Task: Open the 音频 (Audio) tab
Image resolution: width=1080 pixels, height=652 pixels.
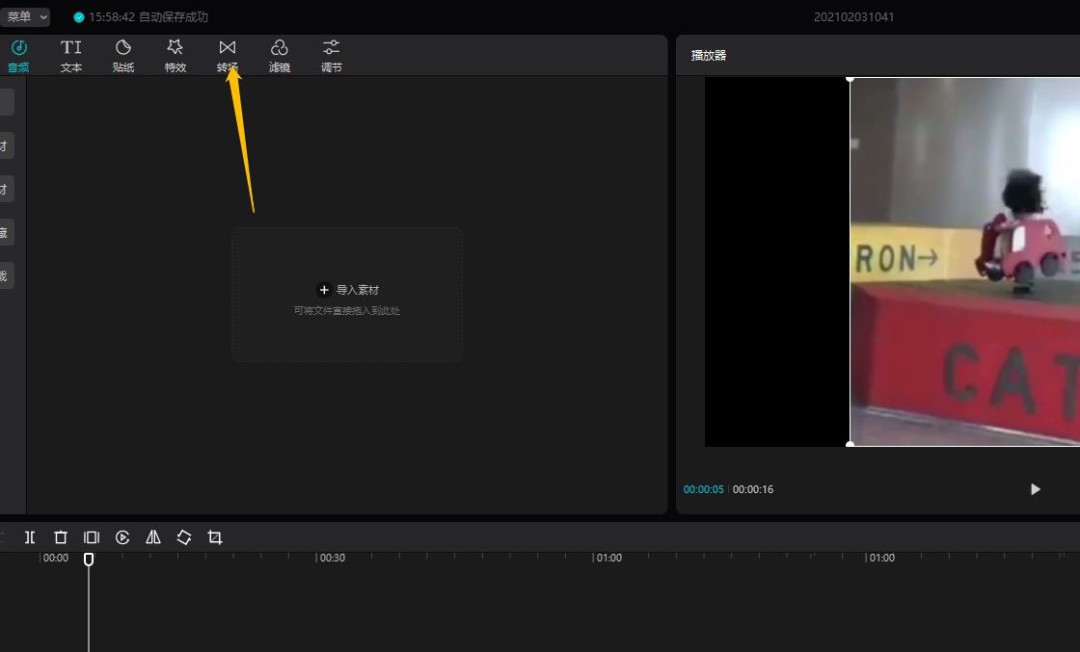Action: click(18, 55)
